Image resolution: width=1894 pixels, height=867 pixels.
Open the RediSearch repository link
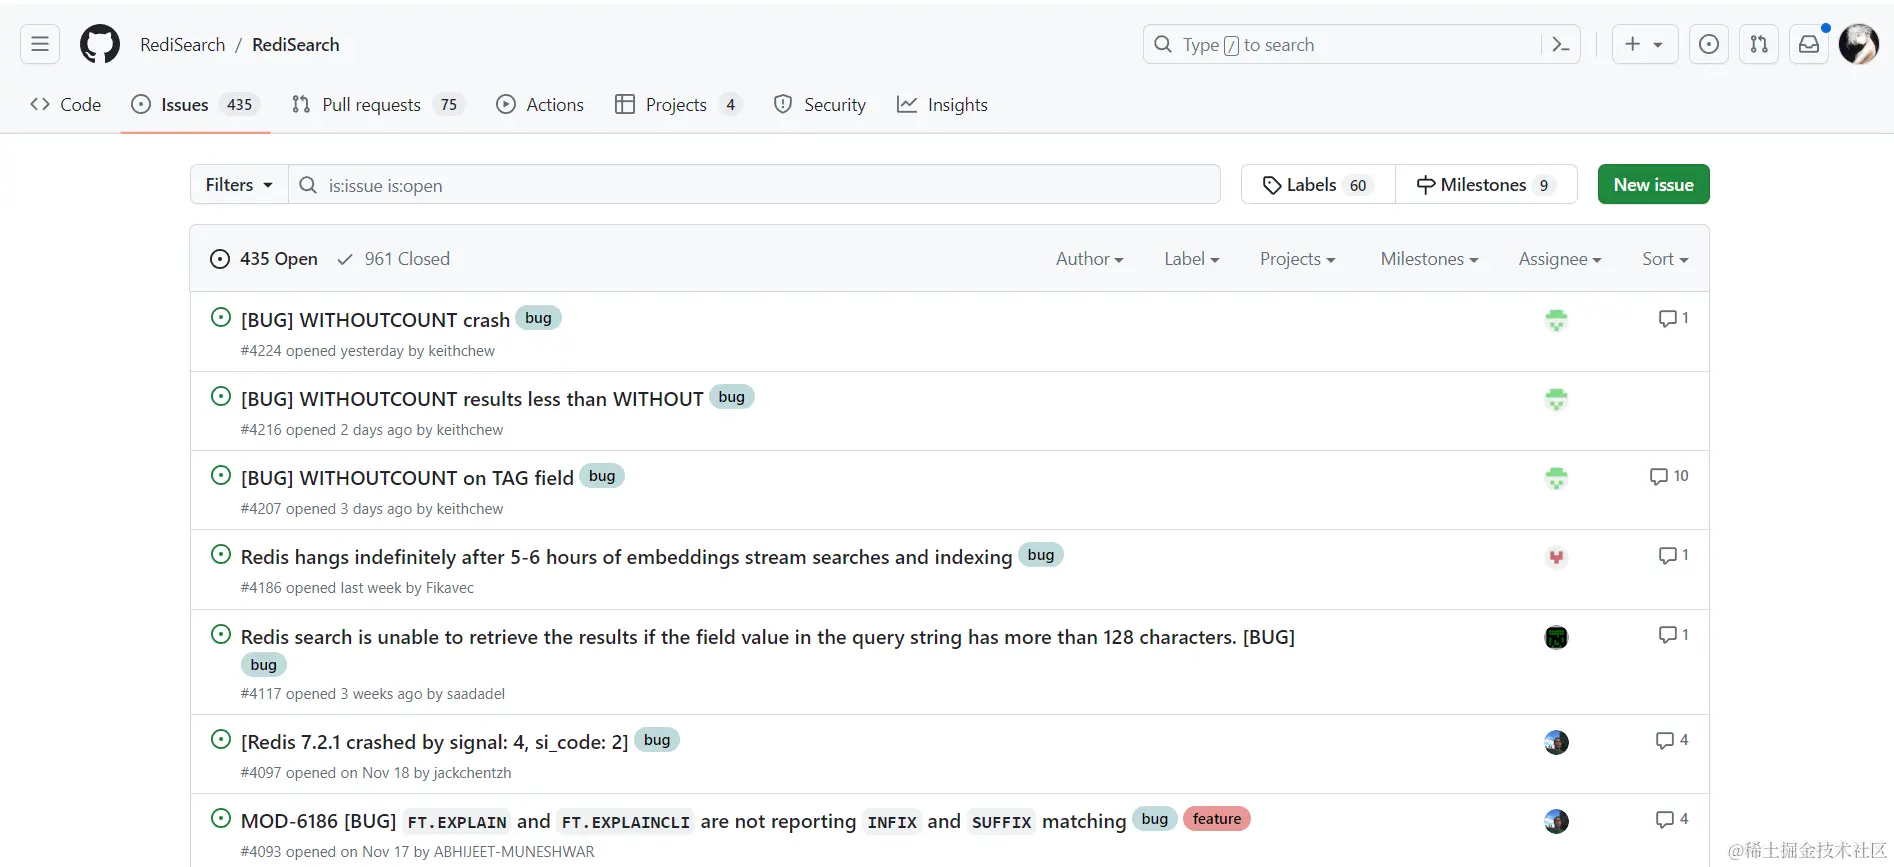tap(295, 44)
